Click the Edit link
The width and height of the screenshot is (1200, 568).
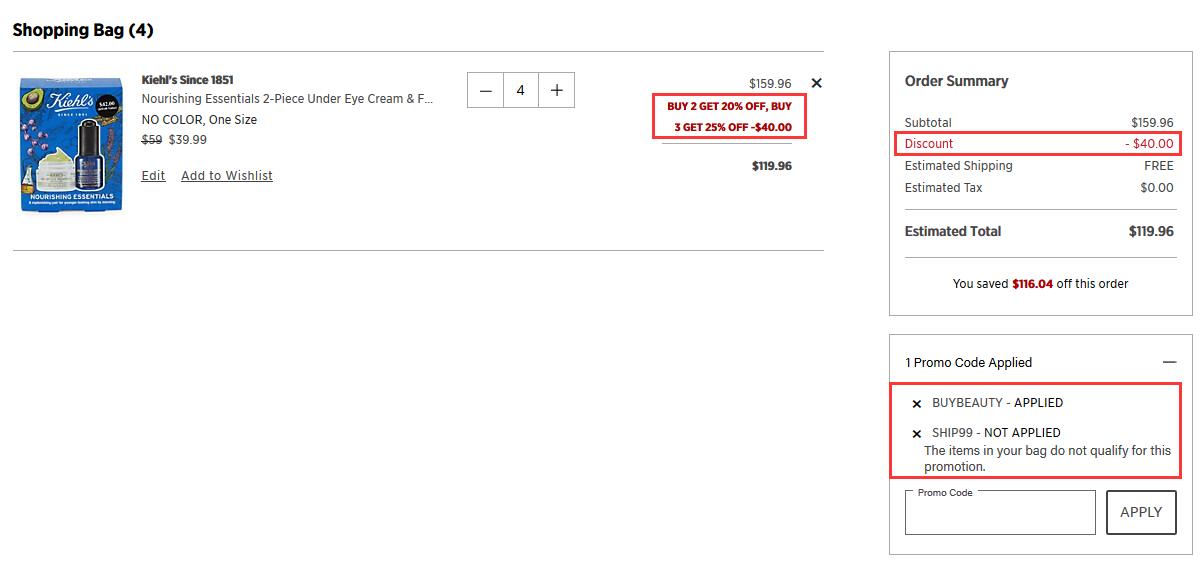pyautogui.click(x=153, y=176)
